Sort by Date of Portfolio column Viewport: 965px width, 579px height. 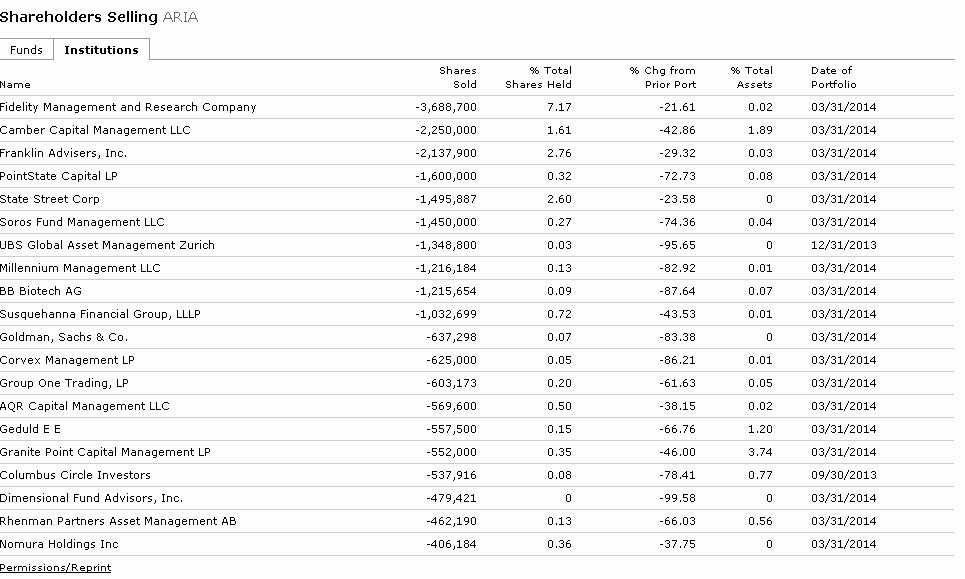(x=828, y=77)
